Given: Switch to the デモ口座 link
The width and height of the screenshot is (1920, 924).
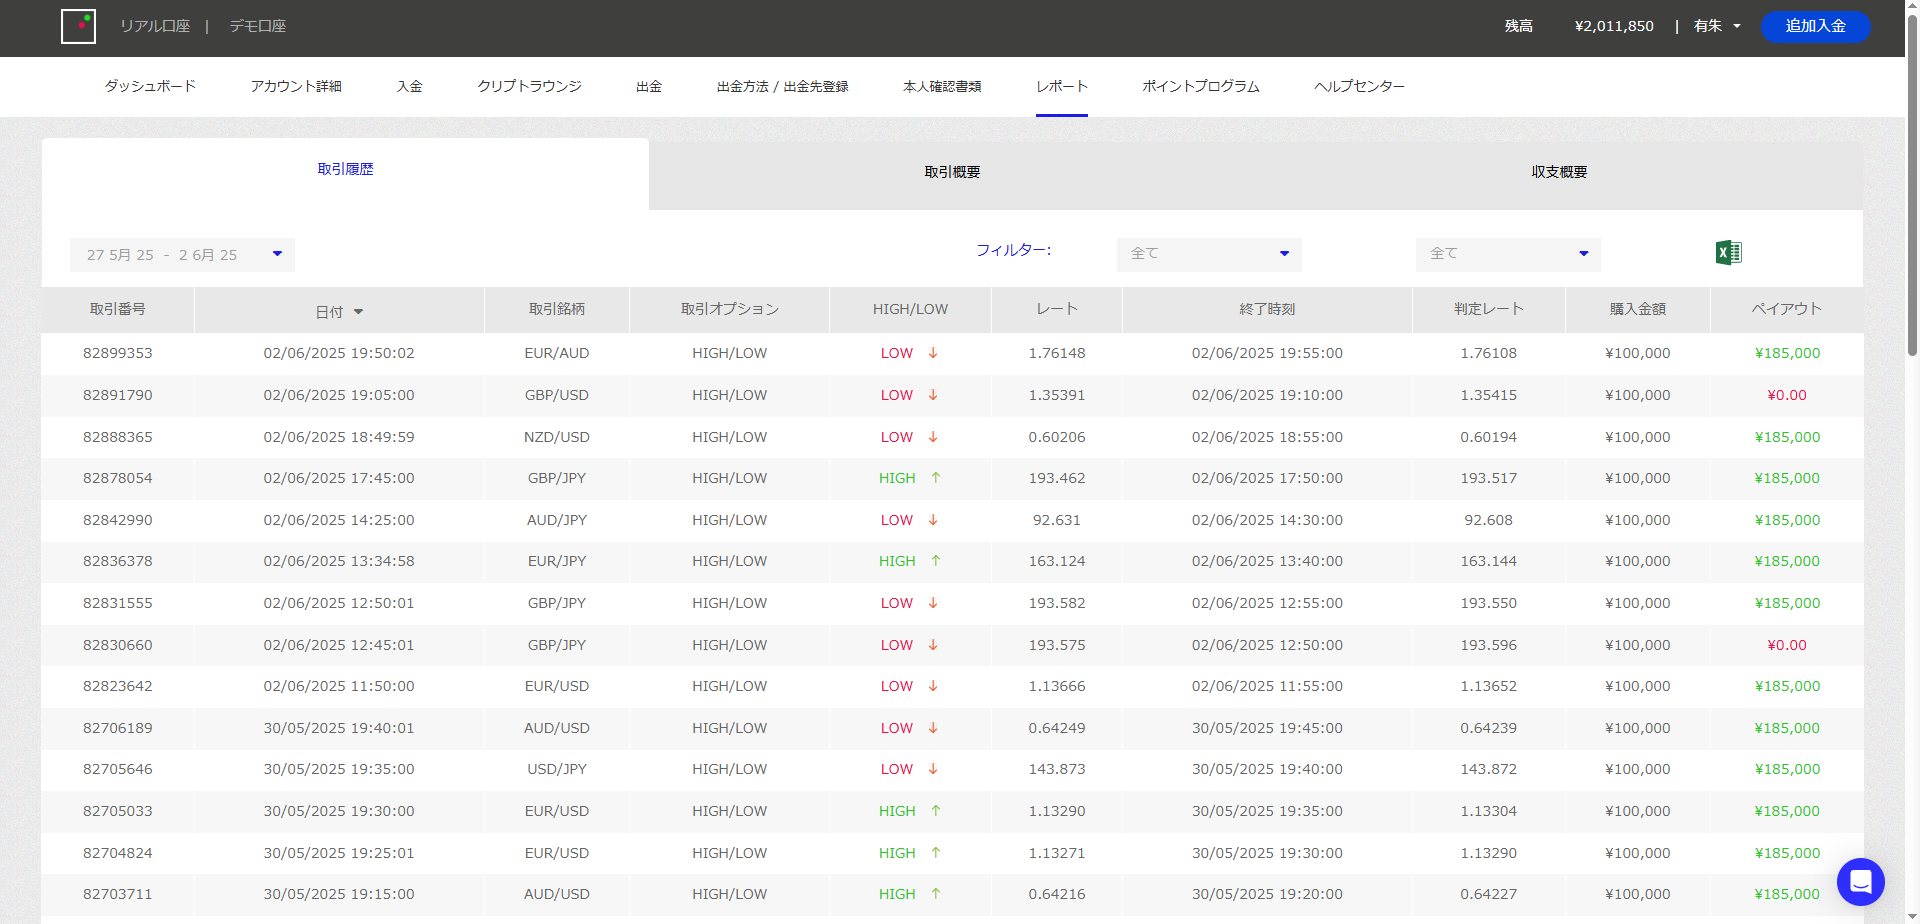Looking at the screenshot, I should click(x=258, y=26).
